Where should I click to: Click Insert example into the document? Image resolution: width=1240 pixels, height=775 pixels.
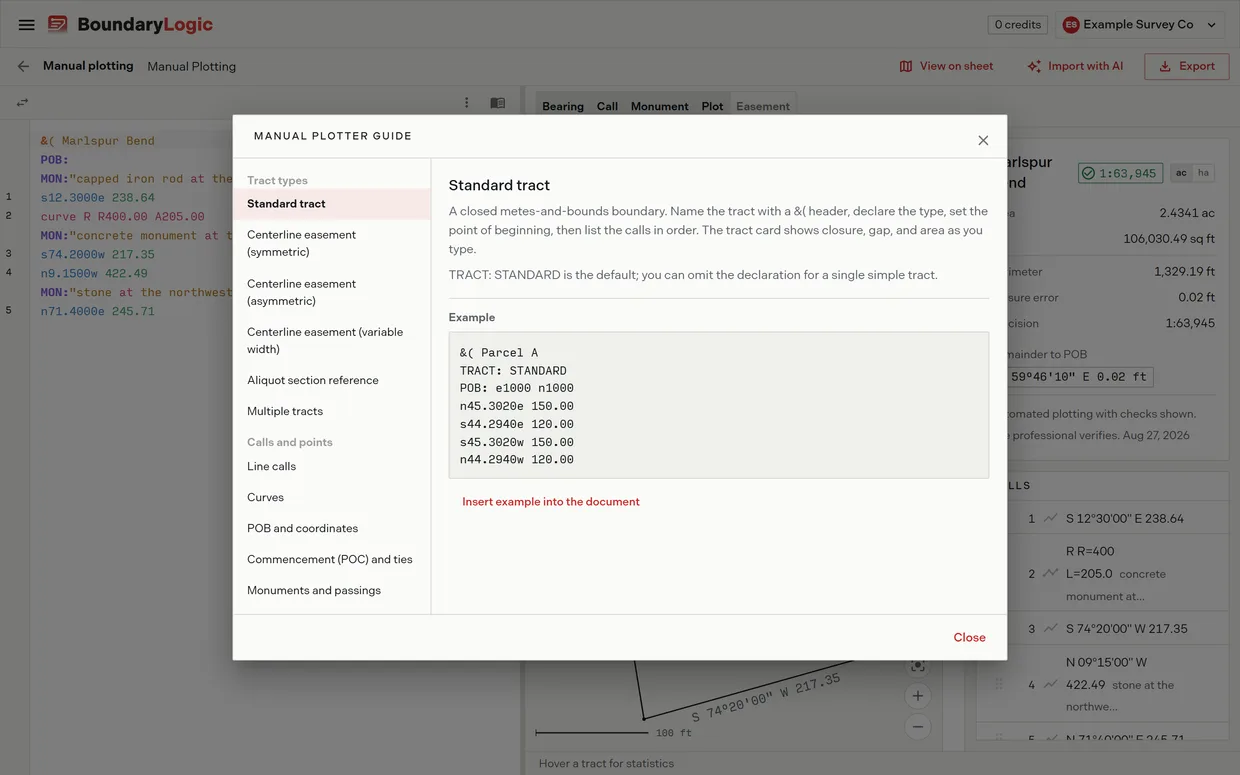coord(551,502)
